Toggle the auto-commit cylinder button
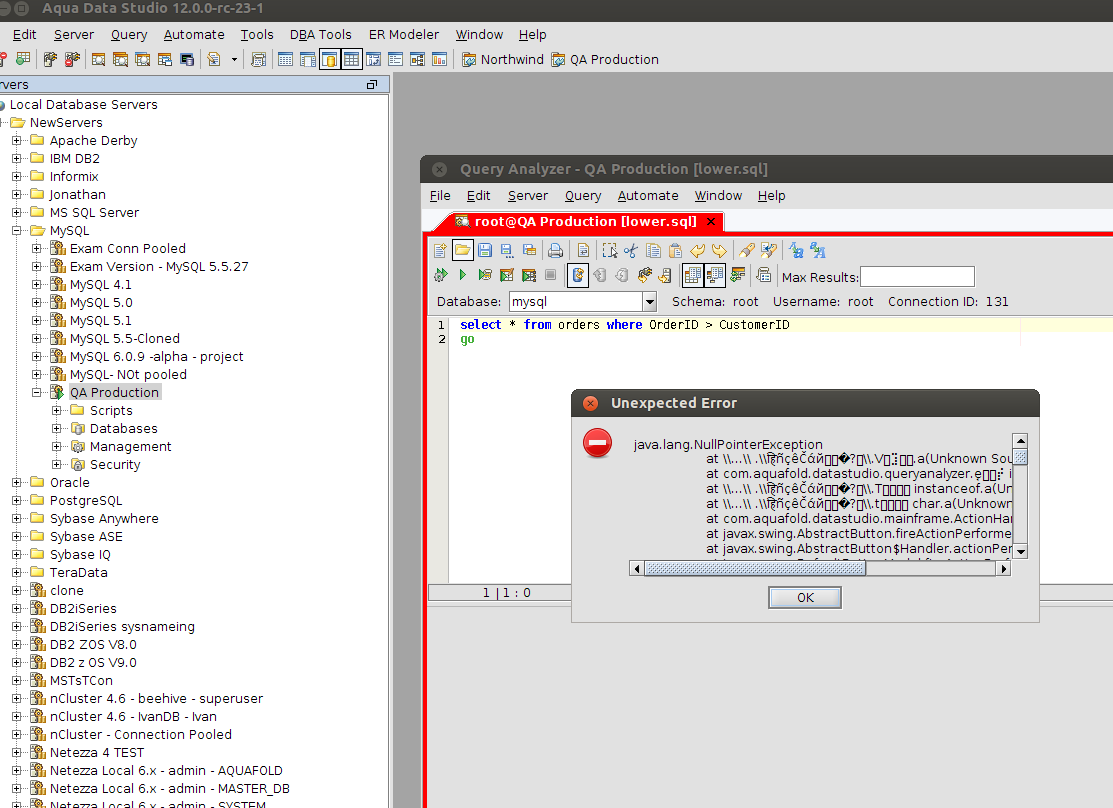The width and height of the screenshot is (1113, 808). pyautogui.click(x=578, y=275)
